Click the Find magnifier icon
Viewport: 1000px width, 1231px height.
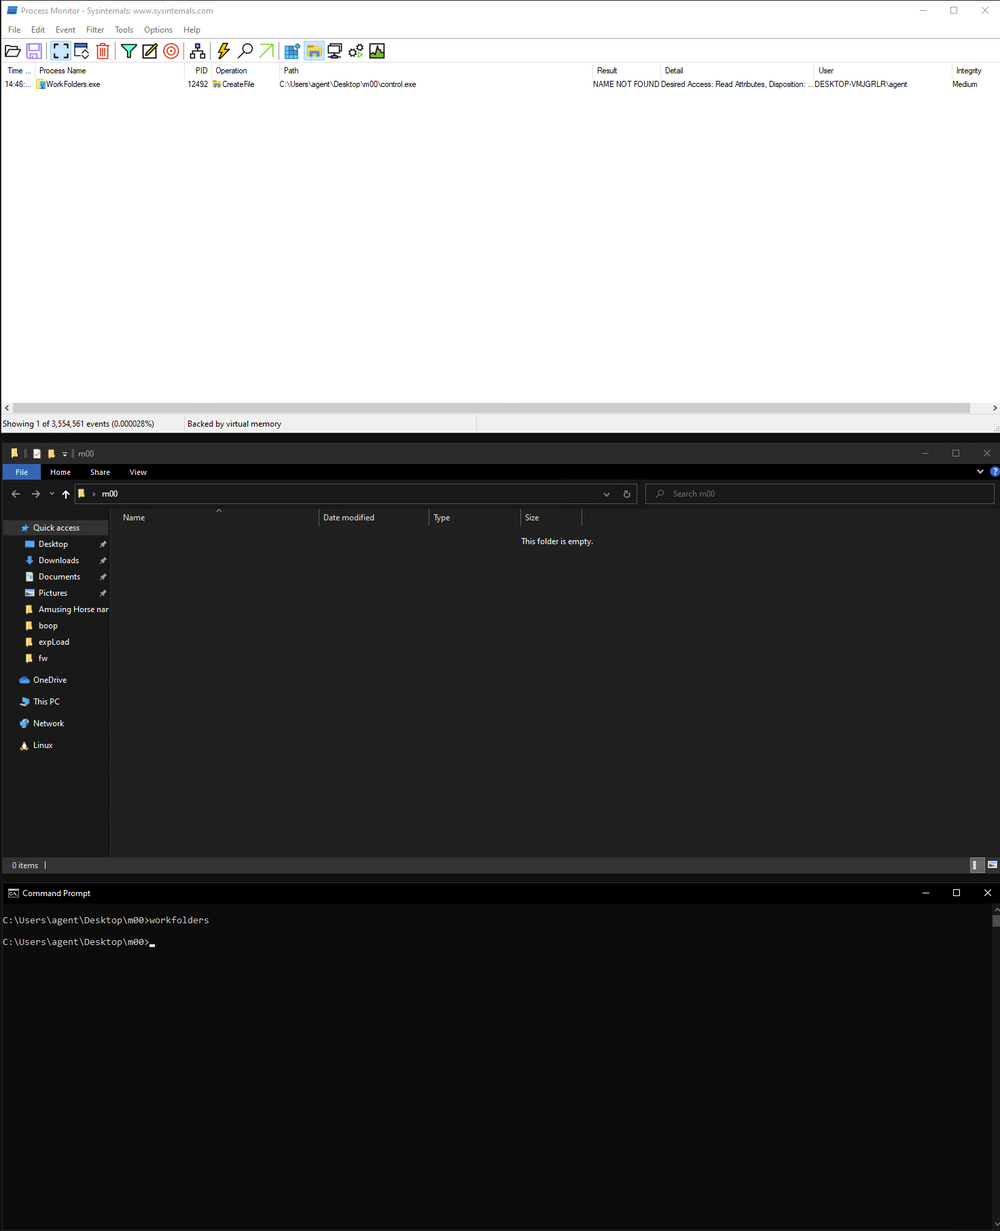click(x=245, y=51)
